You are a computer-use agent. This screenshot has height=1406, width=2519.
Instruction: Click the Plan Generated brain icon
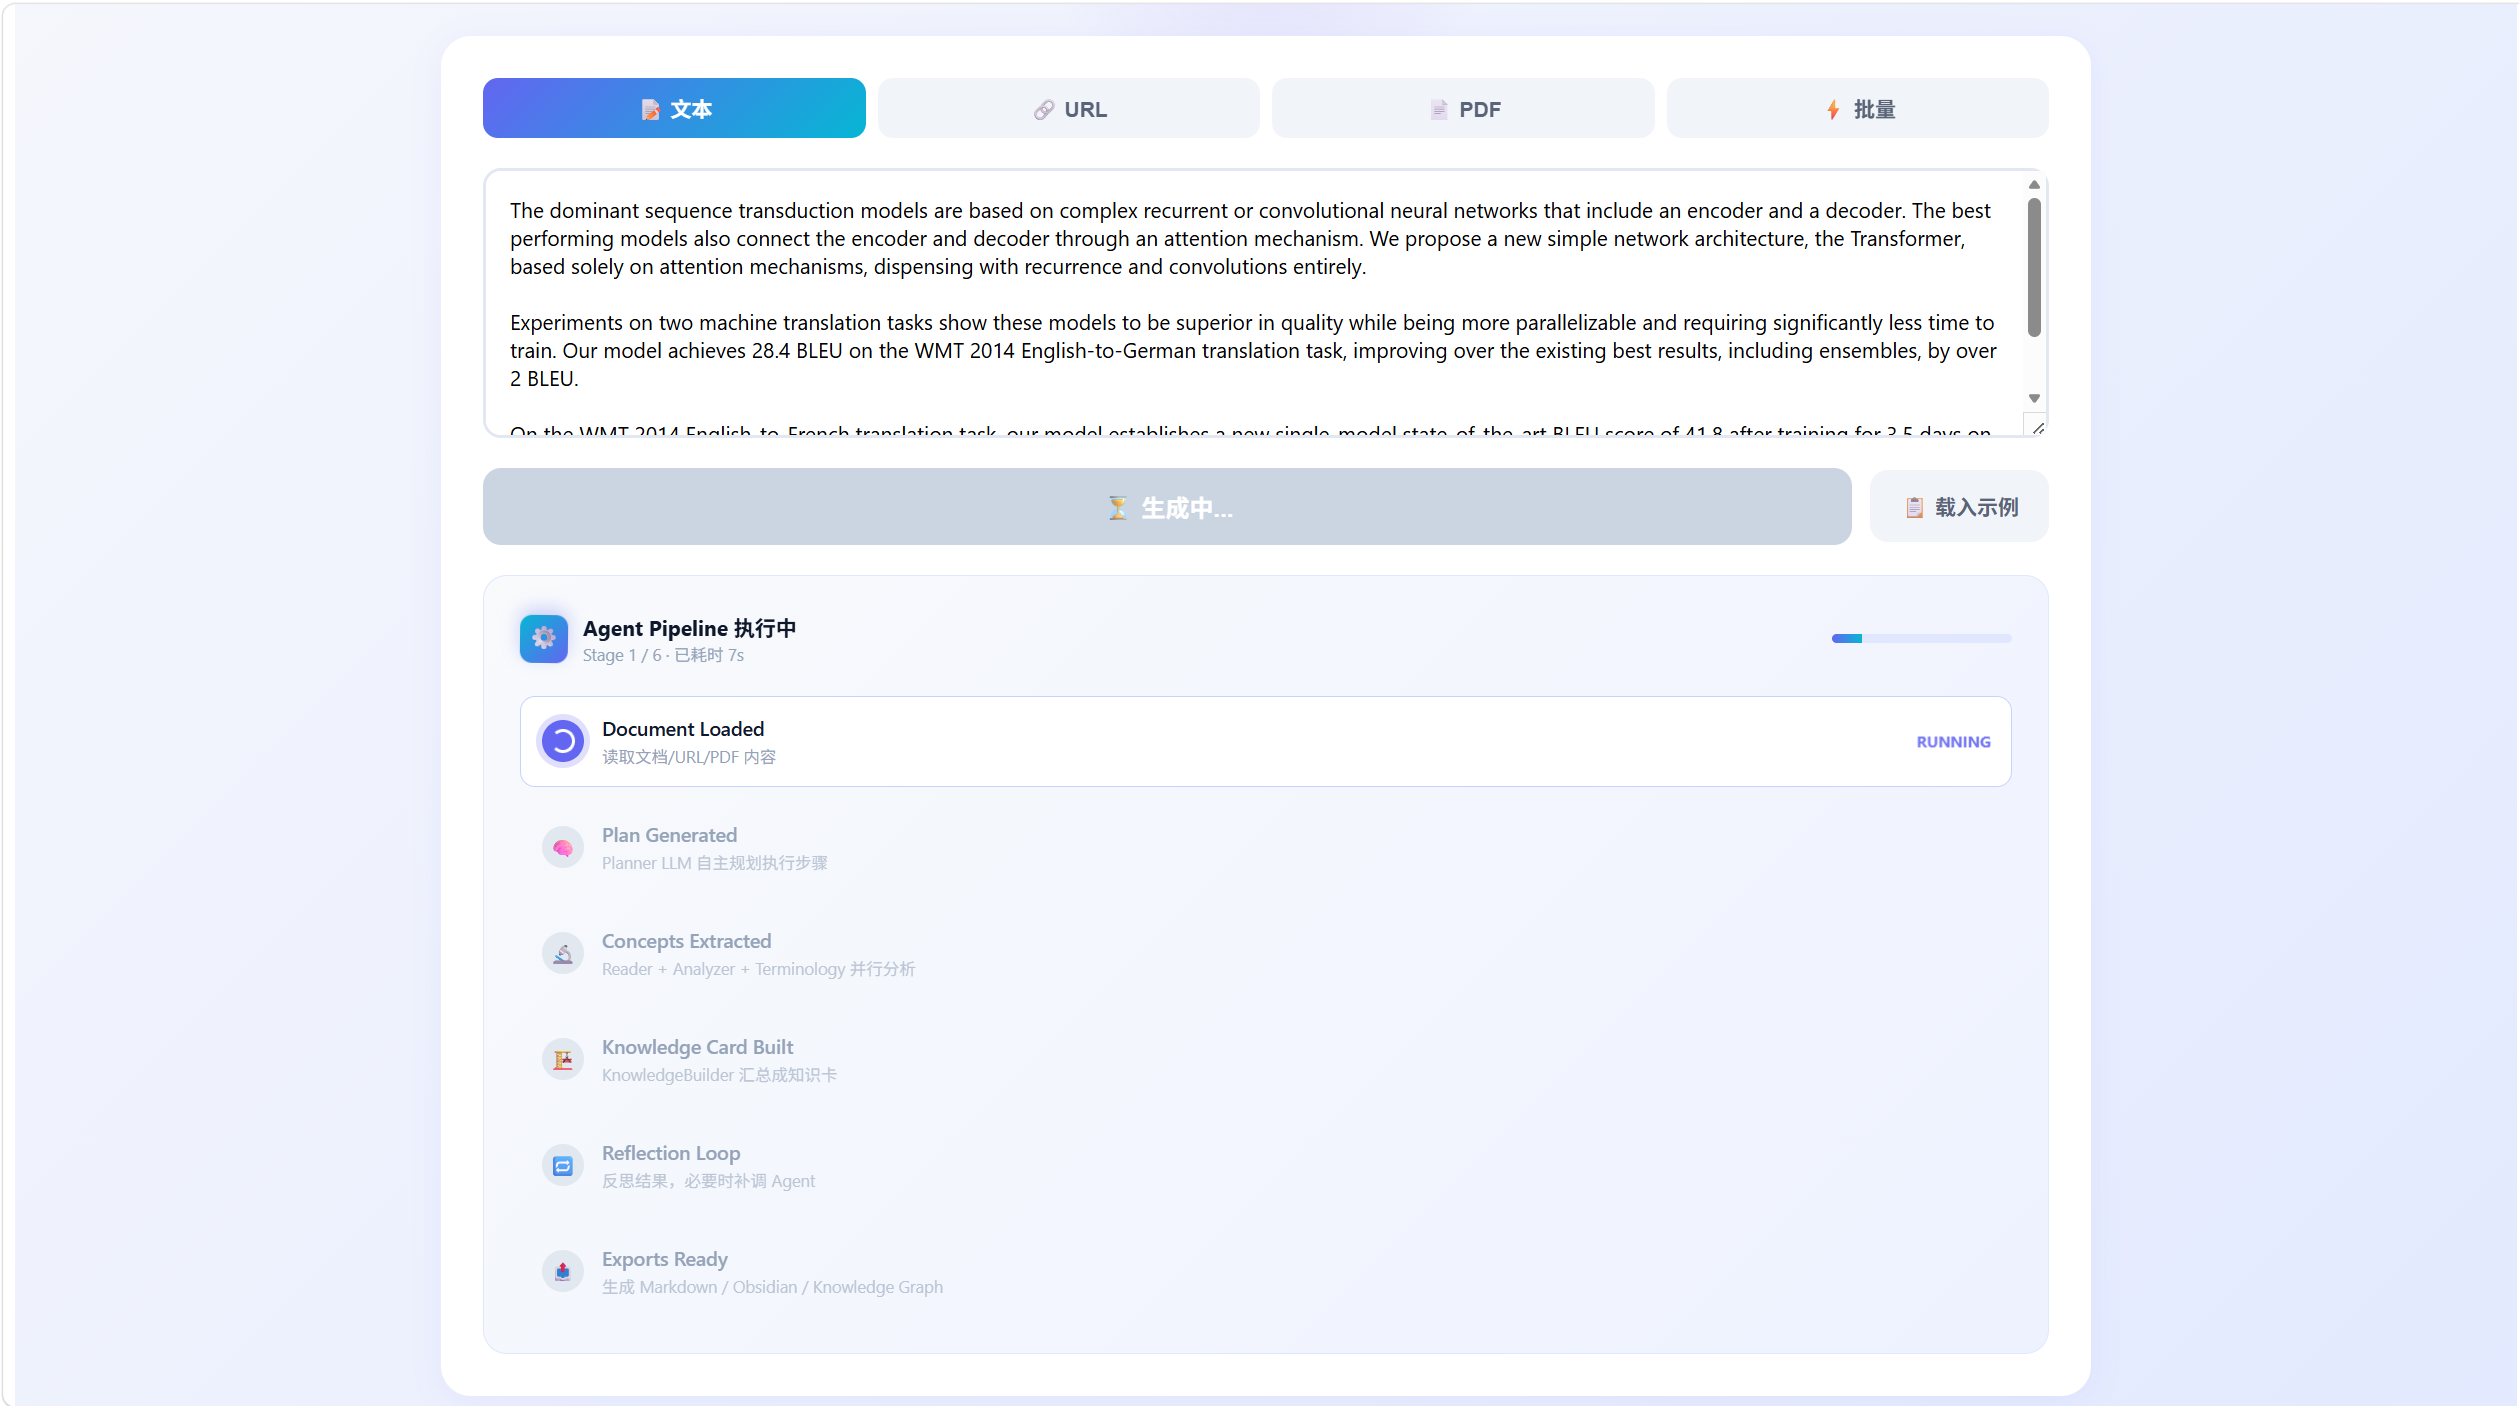[563, 848]
